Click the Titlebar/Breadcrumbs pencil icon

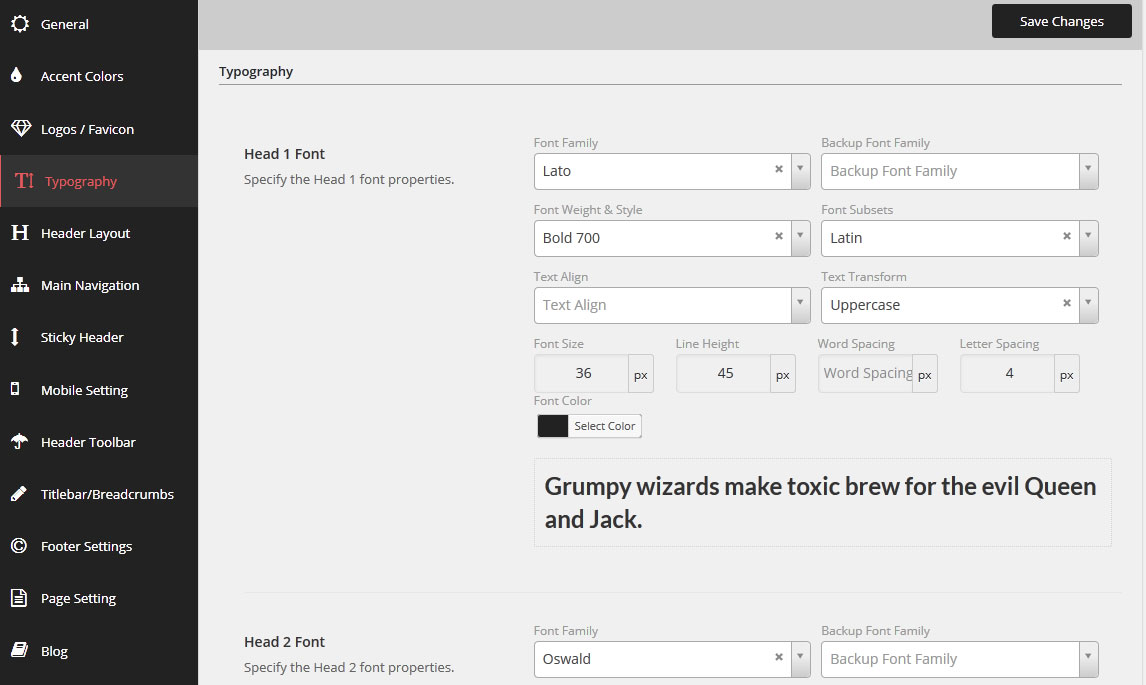[x=18, y=494]
